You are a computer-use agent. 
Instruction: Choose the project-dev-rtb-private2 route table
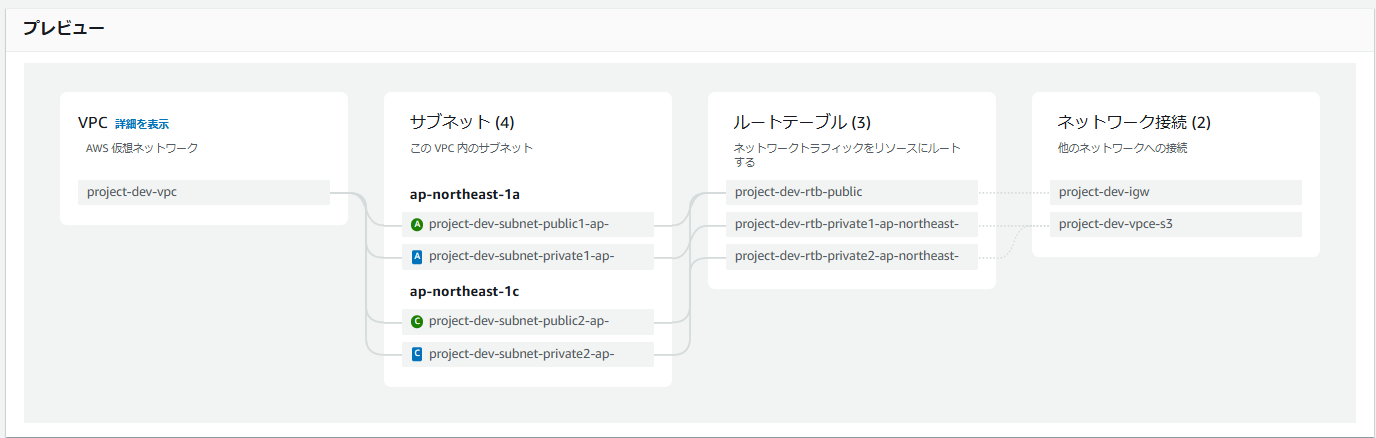[846, 257]
